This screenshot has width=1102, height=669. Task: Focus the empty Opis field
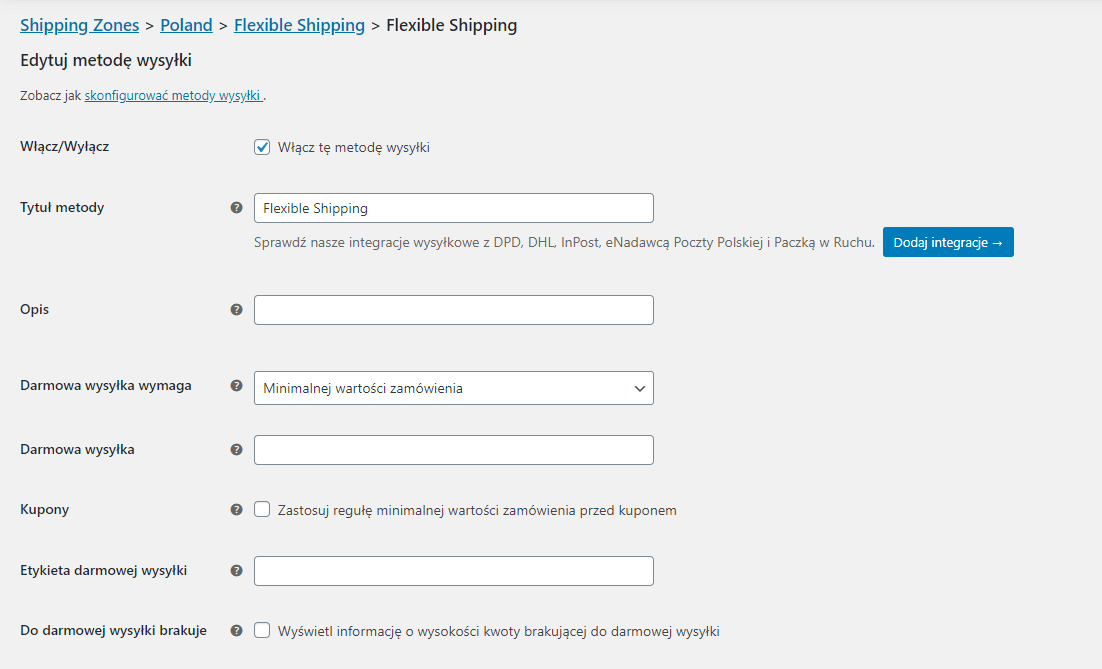(x=453, y=309)
